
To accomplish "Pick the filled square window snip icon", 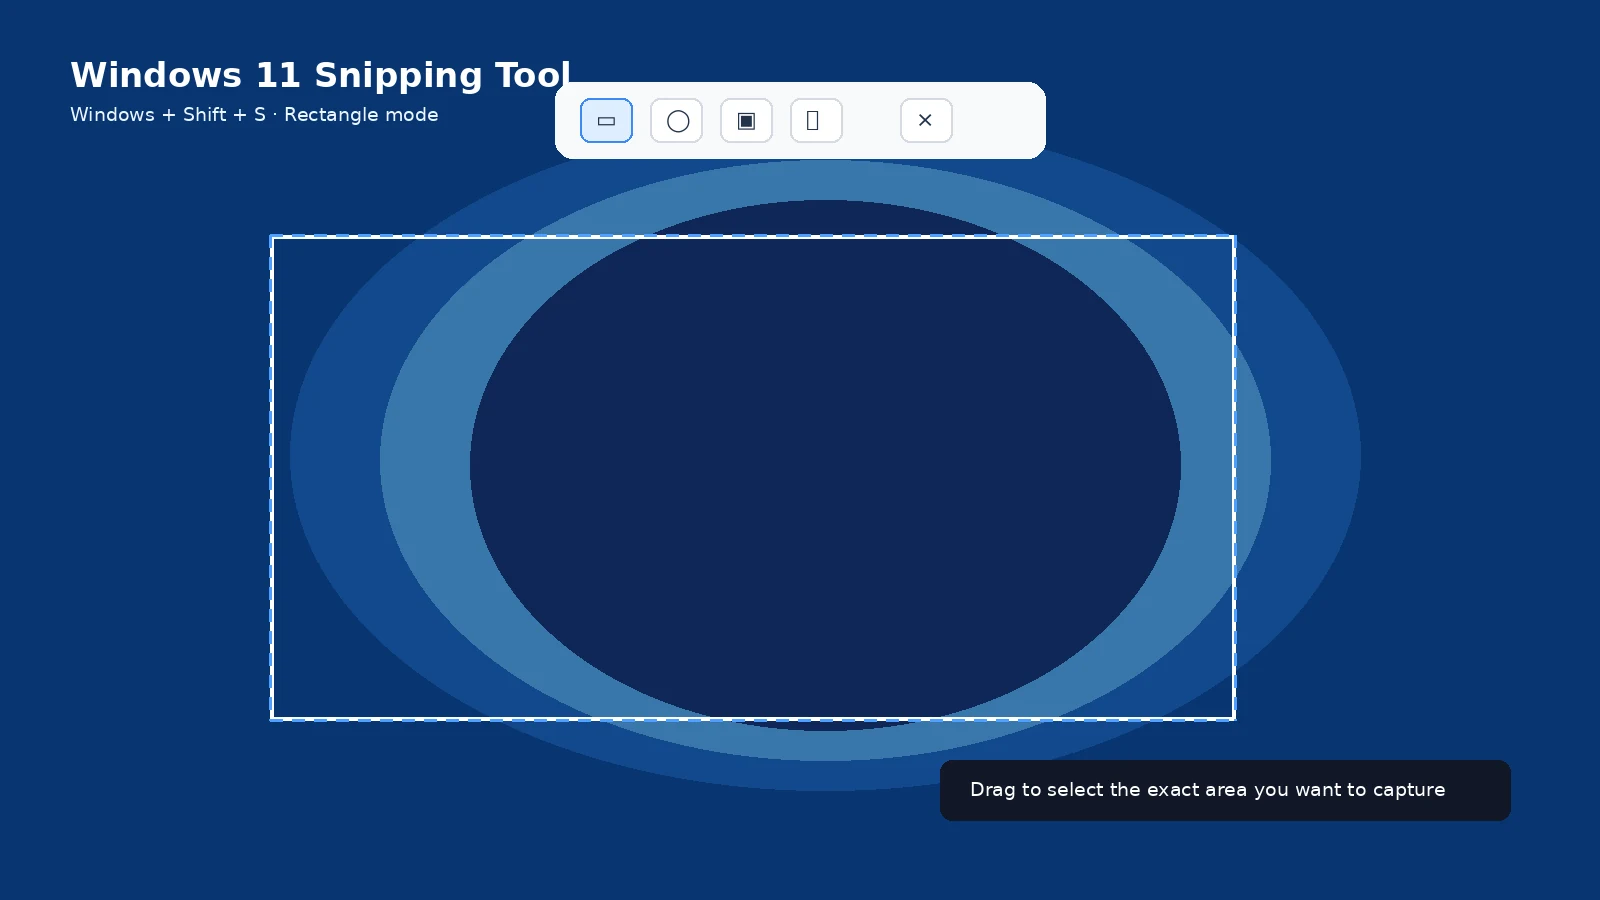I will coord(746,121).
